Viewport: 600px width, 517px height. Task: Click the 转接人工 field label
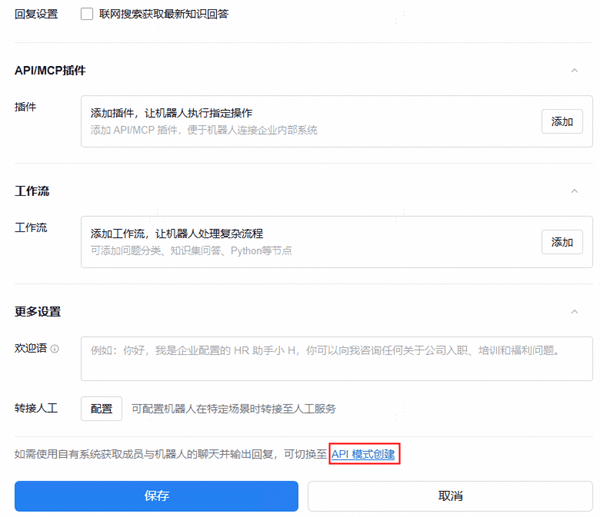click(37, 408)
